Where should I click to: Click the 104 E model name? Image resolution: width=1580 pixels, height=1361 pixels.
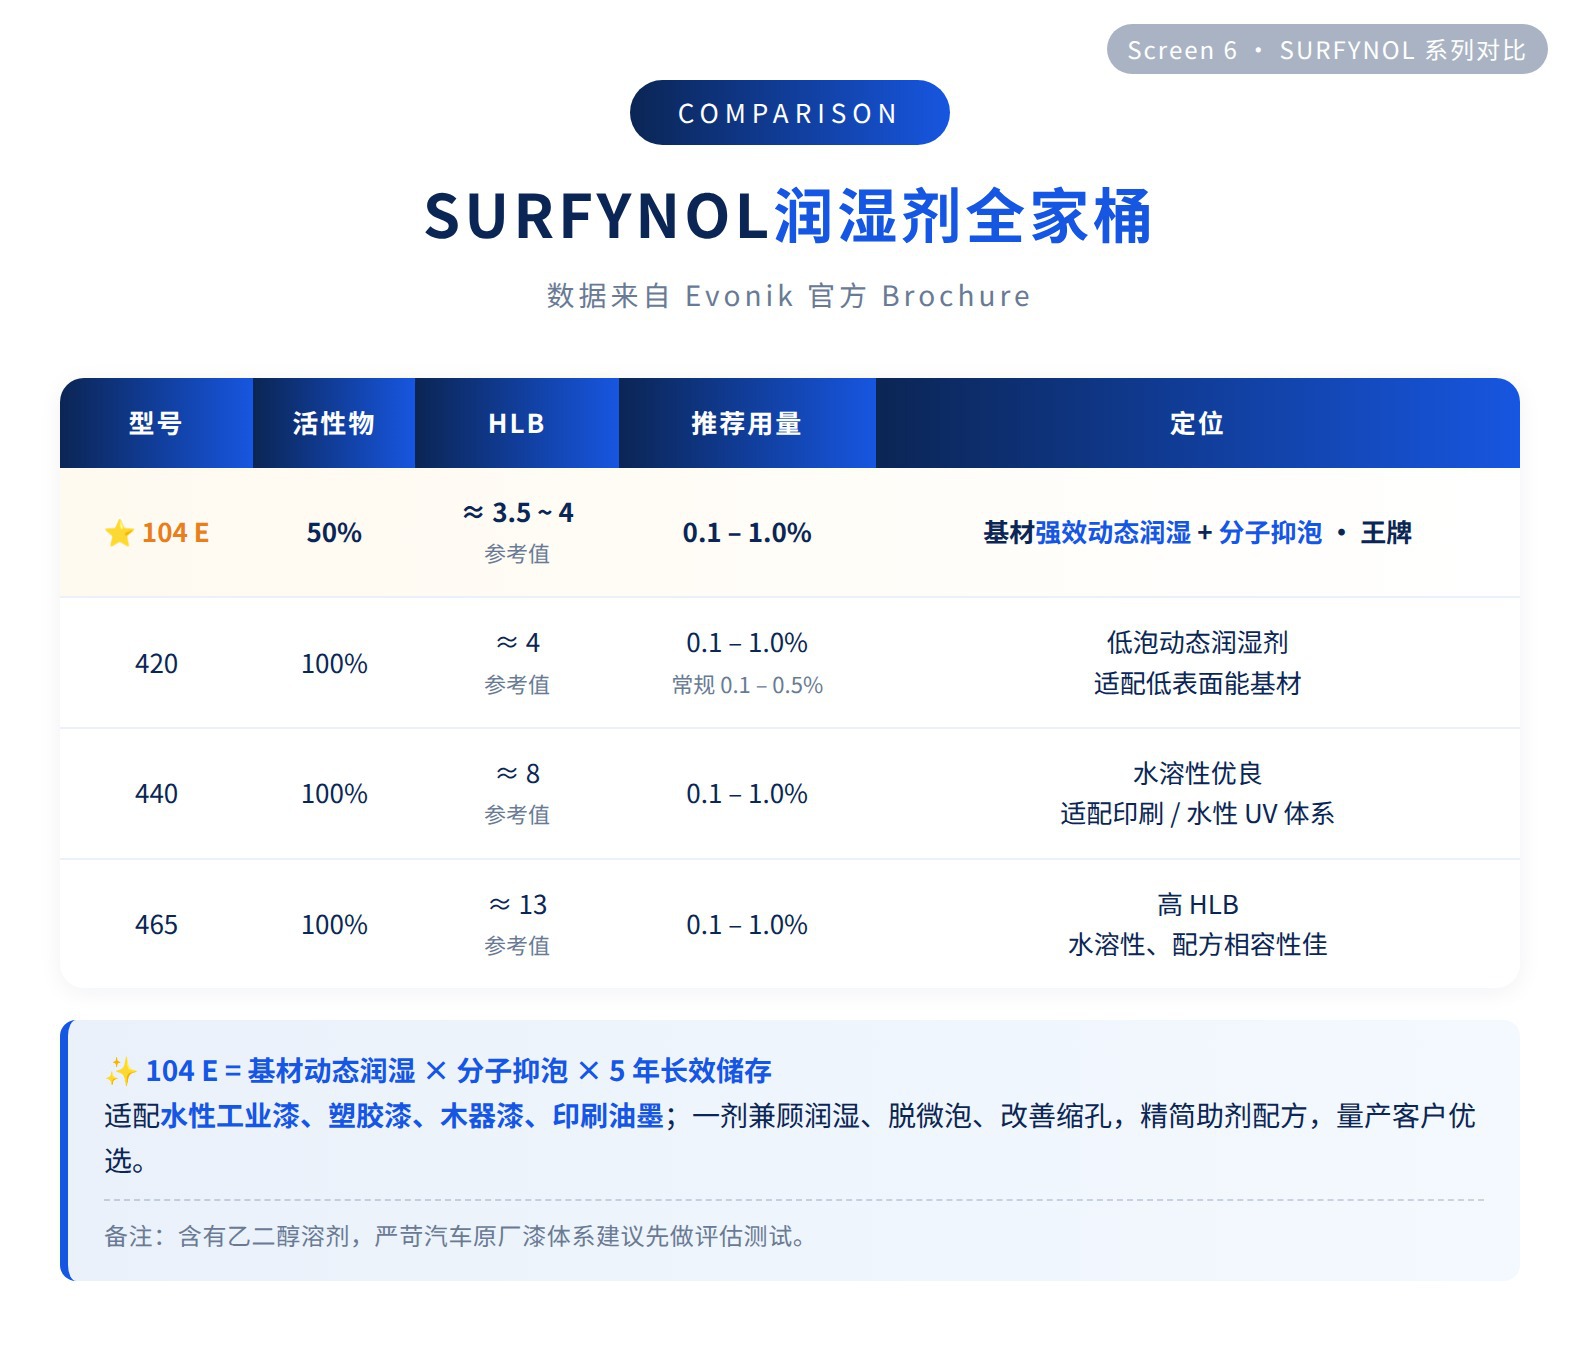click(x=175, y=533)
